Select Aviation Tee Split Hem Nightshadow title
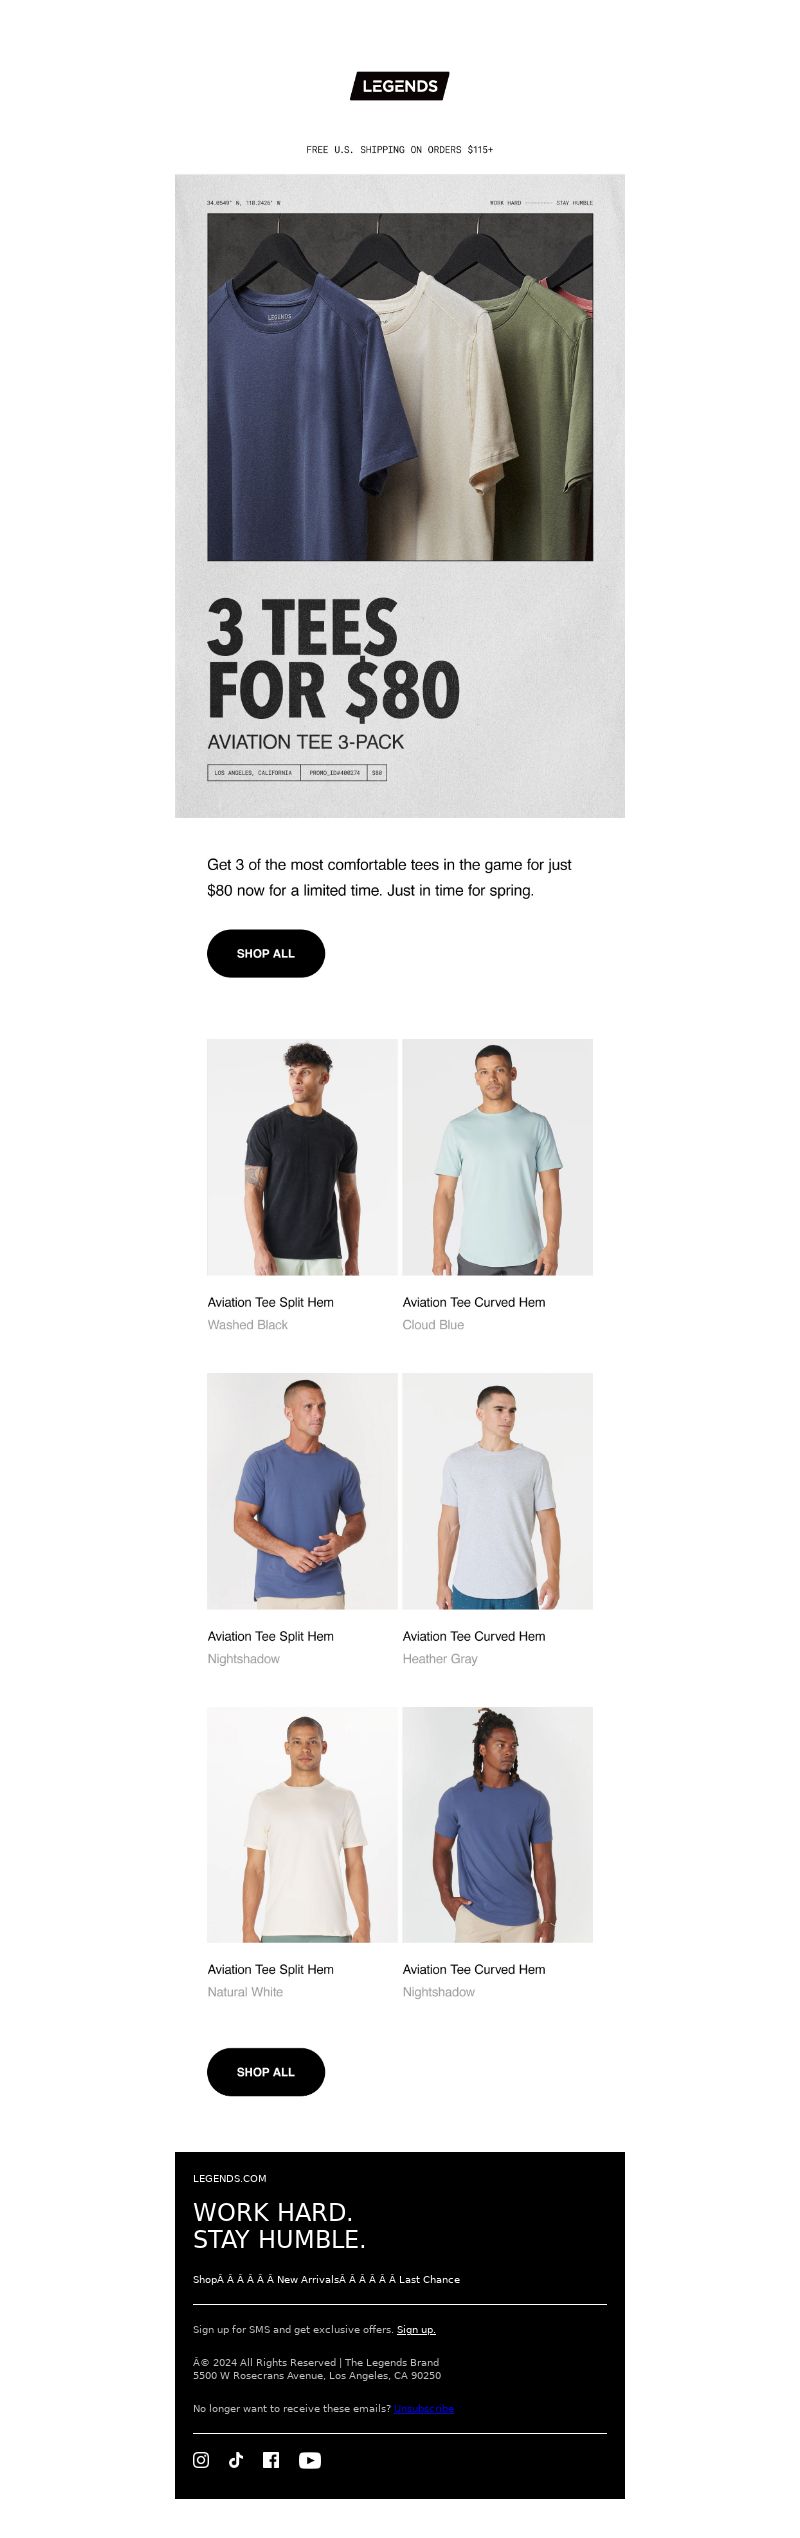The height and width of the screenshot is (2538, 800). pyautogui.click(x=271, y=1636)
